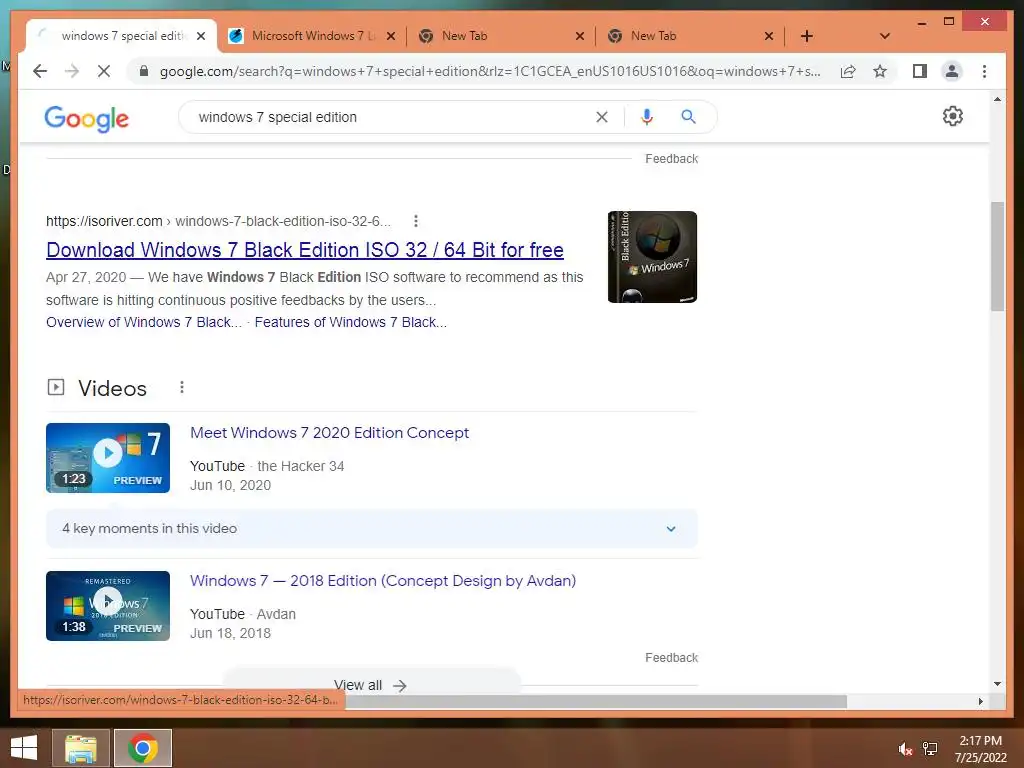Open Download Windows 7 Black Edition ISO link
Viewport: 1024px width, 768px height.
coord(305,250)
